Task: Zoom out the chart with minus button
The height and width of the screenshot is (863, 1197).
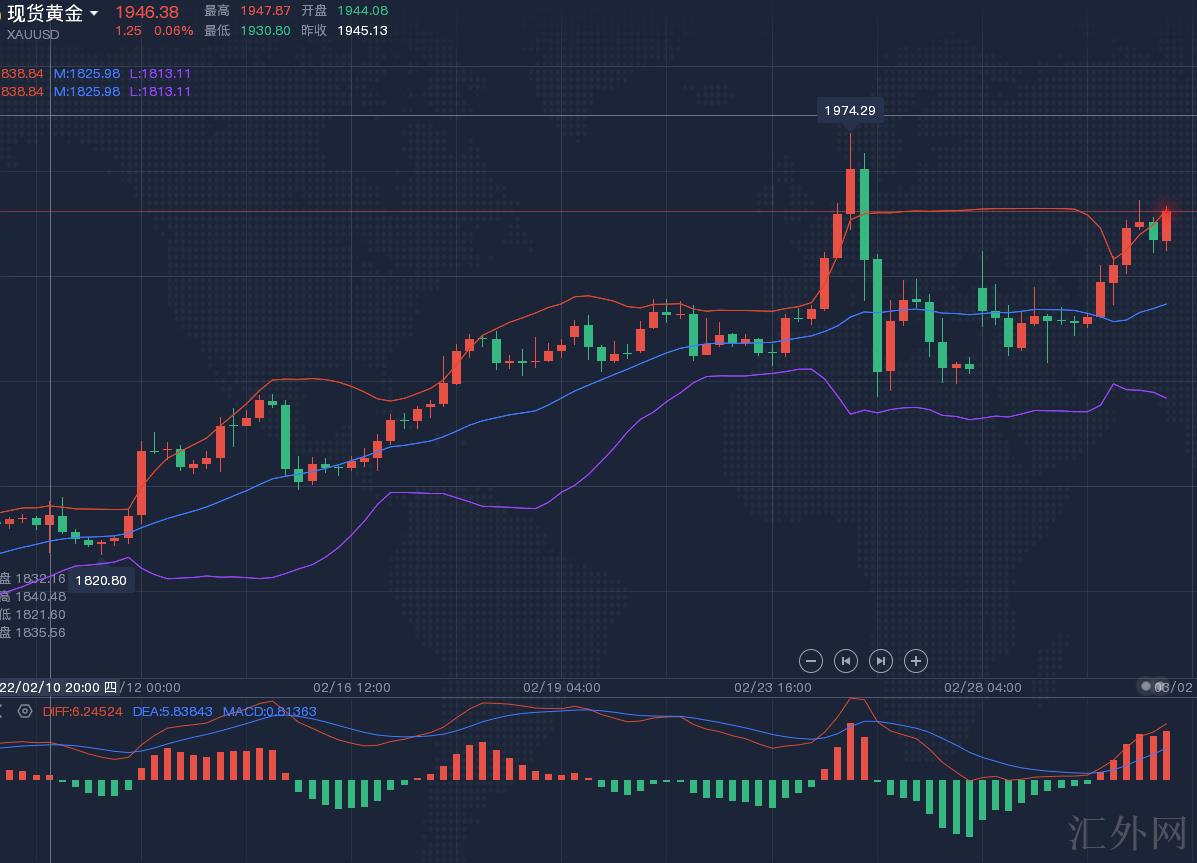Action: (811, 660)
